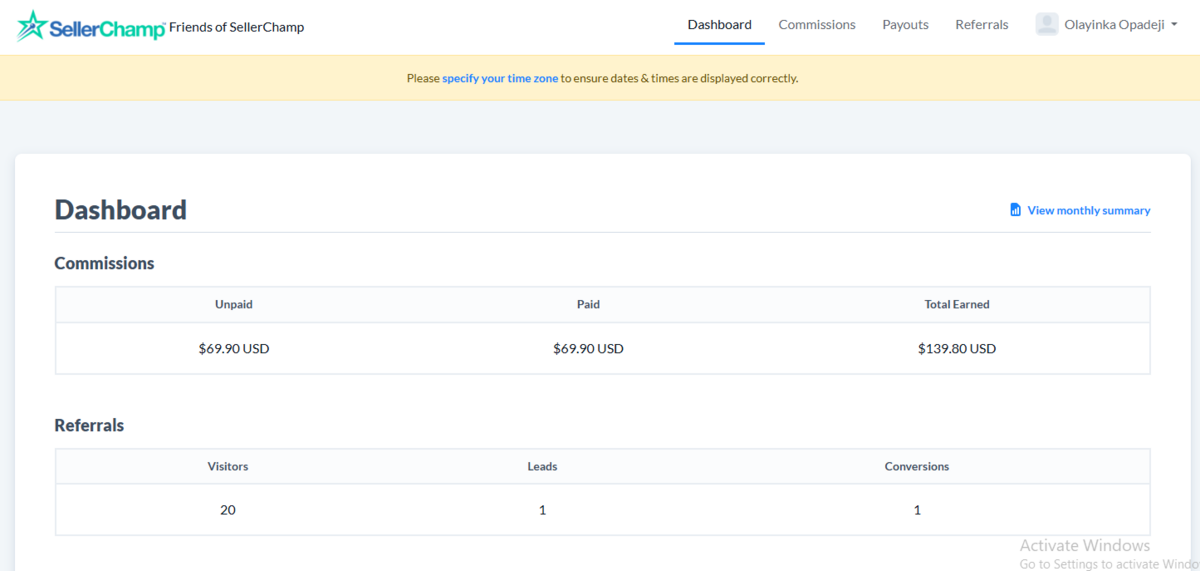This screenshot has width=1200, height=571.
Task: Switch to the Dashboard tab
Action: [719, 25]
